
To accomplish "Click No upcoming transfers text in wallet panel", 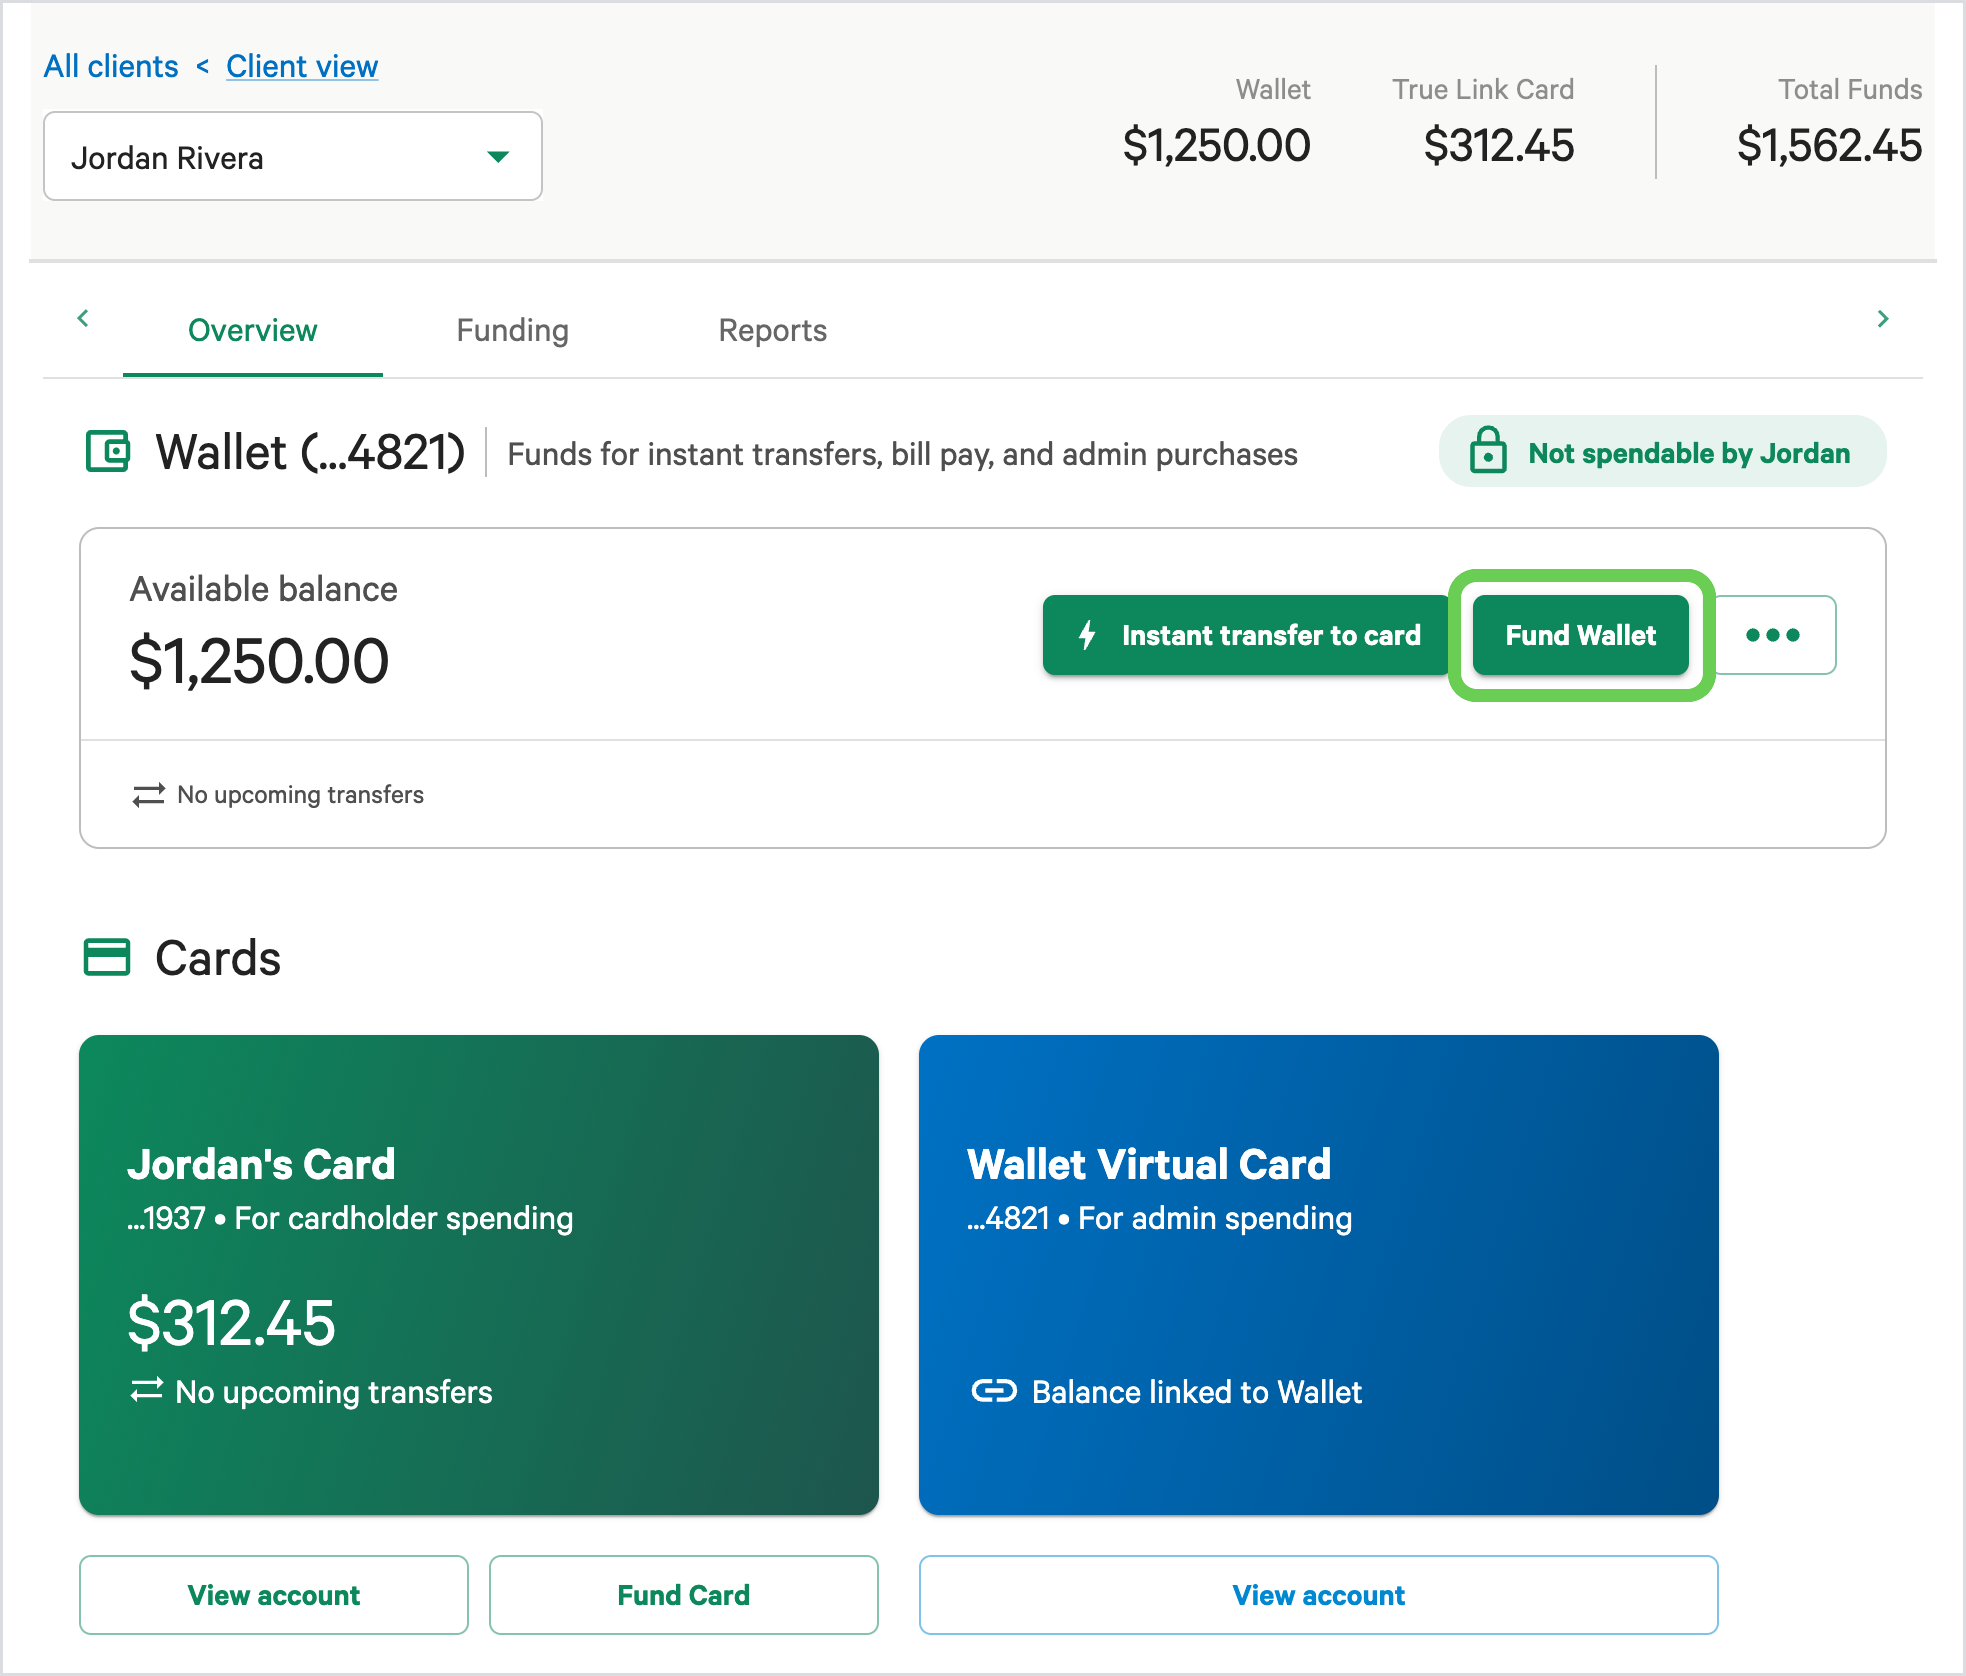I will 301,795.
